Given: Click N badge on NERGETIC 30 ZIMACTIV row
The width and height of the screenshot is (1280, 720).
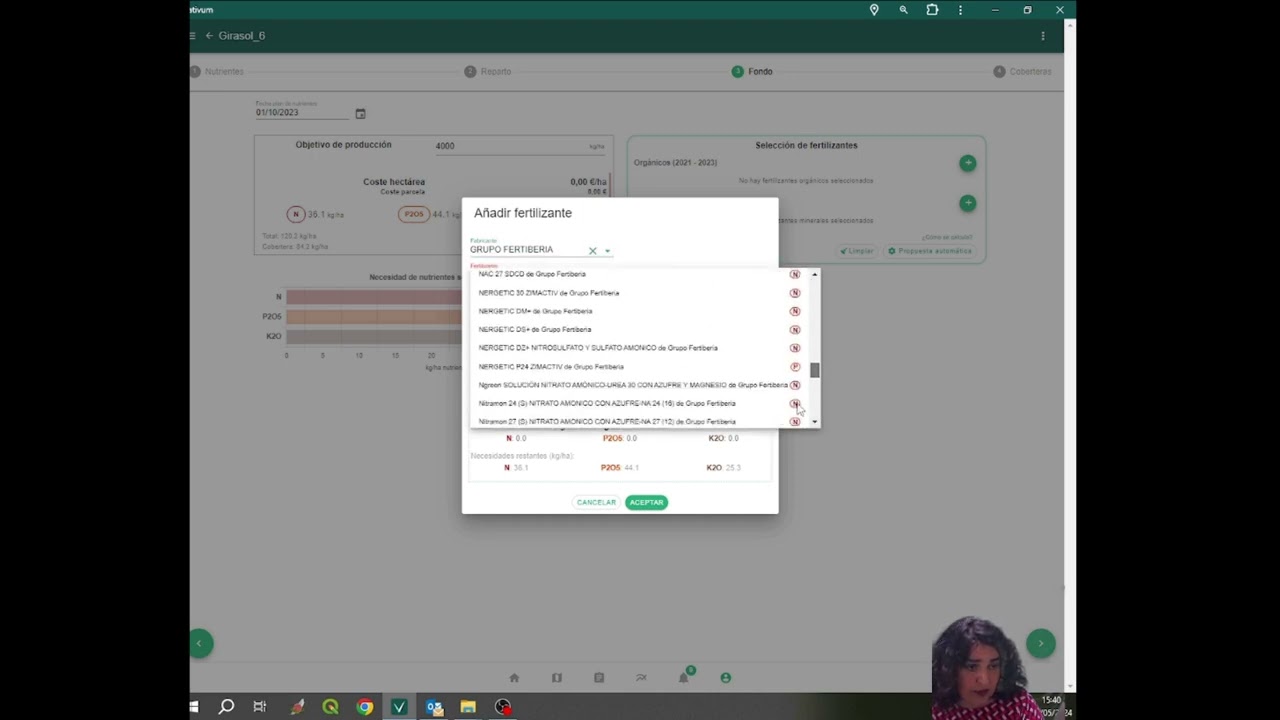Looking at the screenshot, I should pyautogui.click(x=795, y=293).
